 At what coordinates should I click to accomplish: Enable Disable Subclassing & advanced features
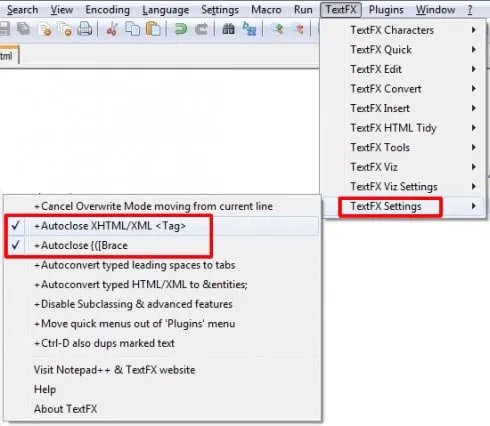tap(161, 304)
